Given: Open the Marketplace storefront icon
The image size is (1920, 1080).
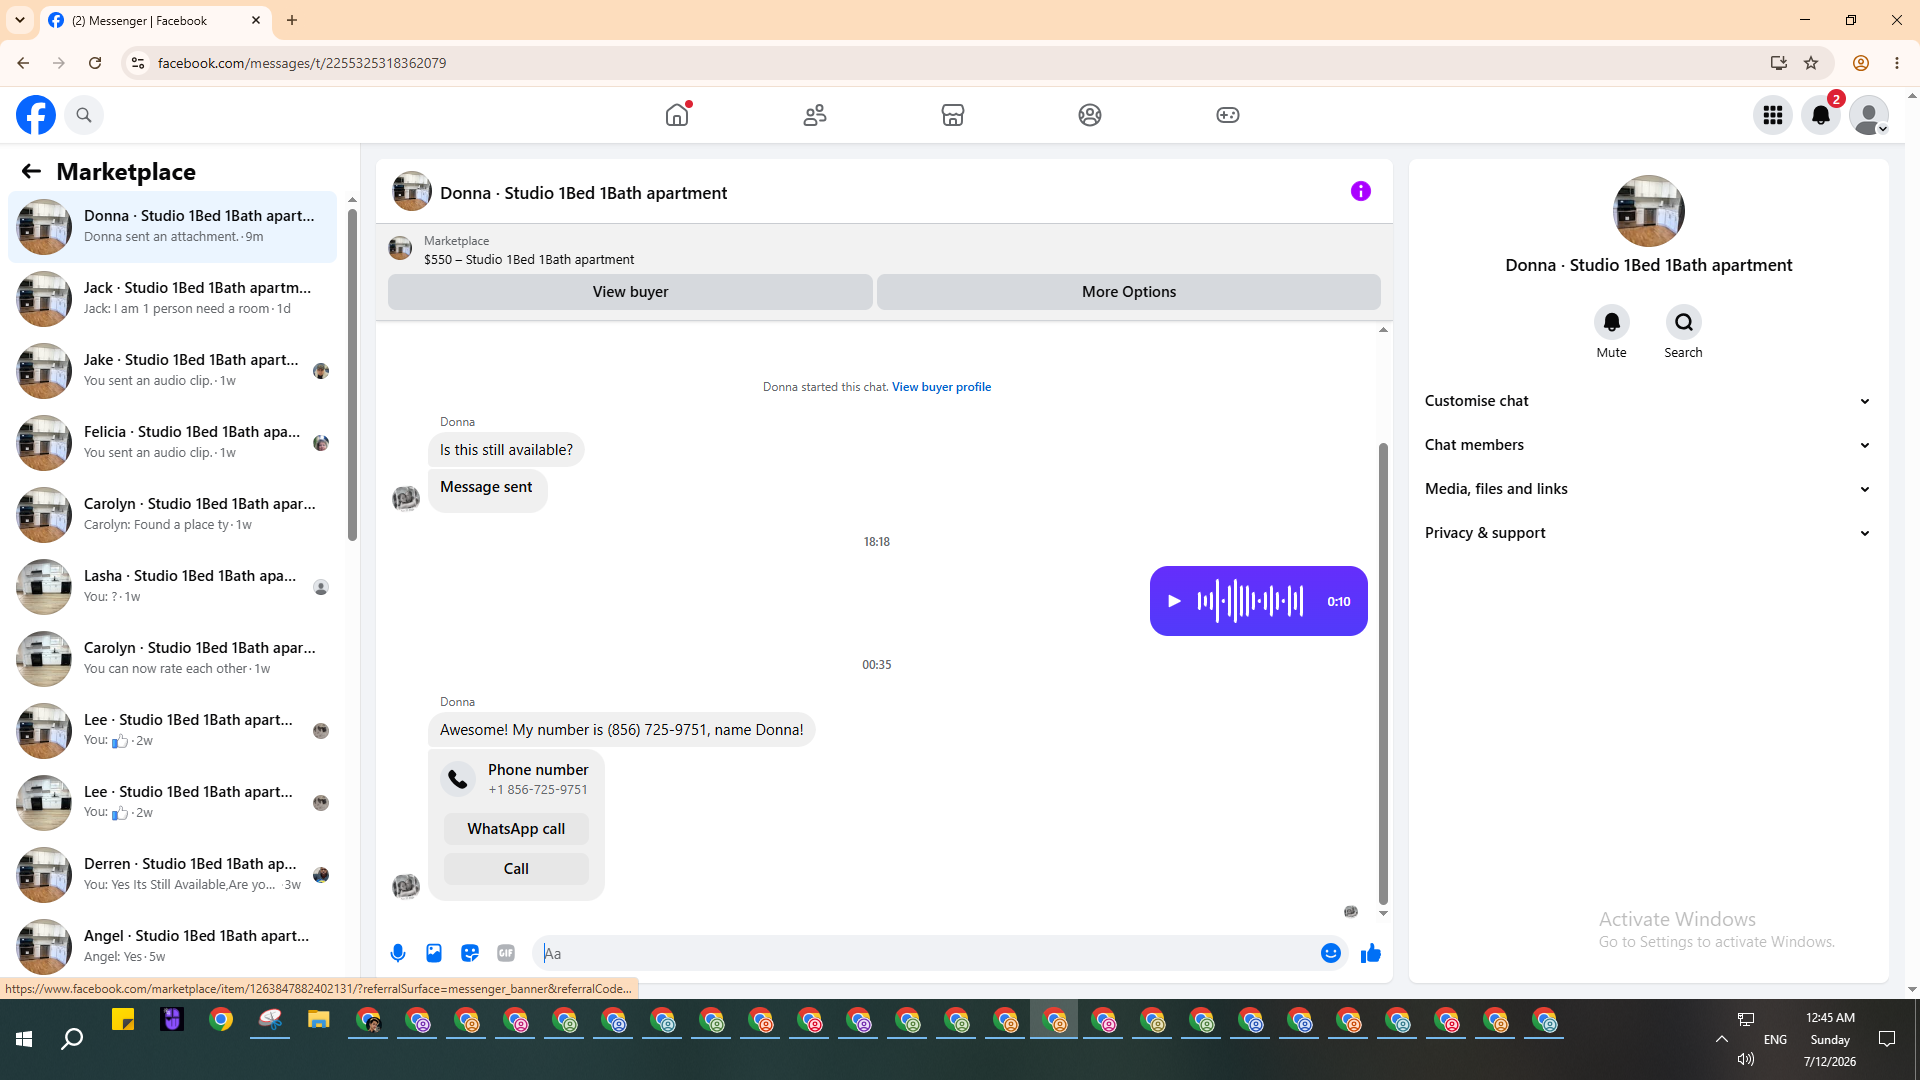Looking at the screenshot, I should pos(953,115).
